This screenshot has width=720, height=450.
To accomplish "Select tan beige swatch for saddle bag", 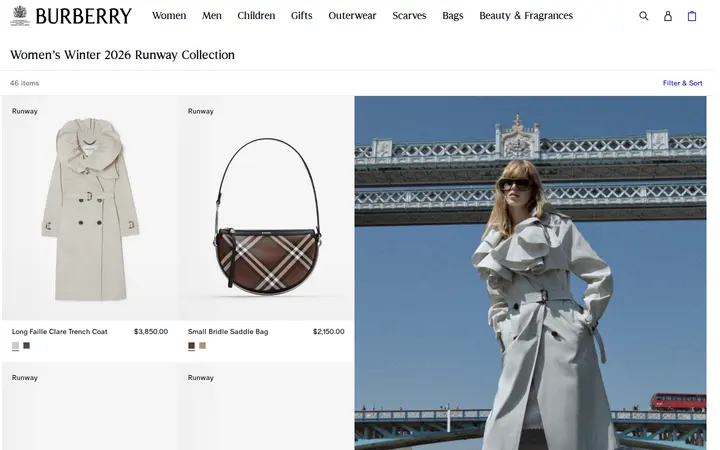I will click(202, 346).
